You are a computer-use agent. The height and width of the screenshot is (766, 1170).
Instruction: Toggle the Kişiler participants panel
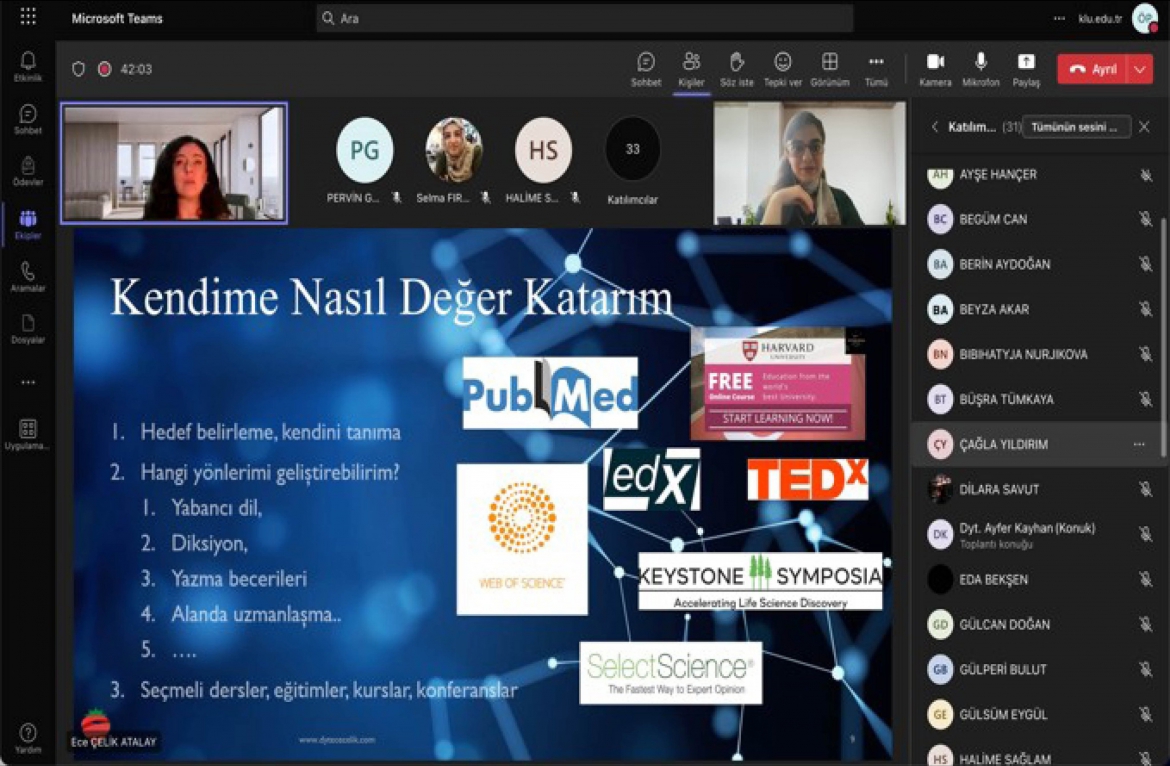tap(691, 69)
